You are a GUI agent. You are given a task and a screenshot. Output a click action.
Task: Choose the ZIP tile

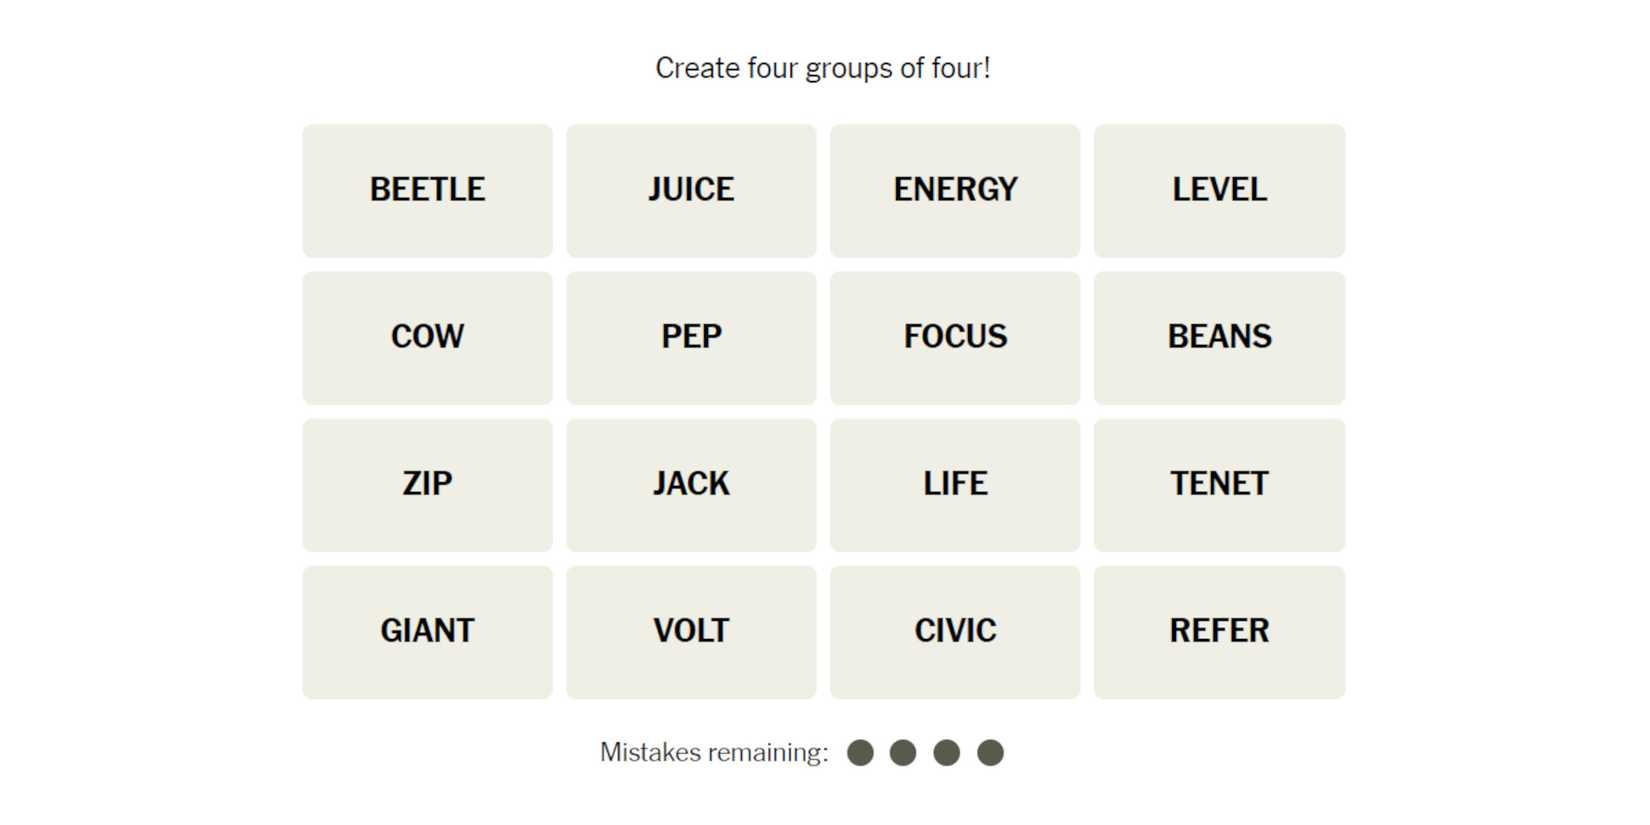(x=427, y=484)
